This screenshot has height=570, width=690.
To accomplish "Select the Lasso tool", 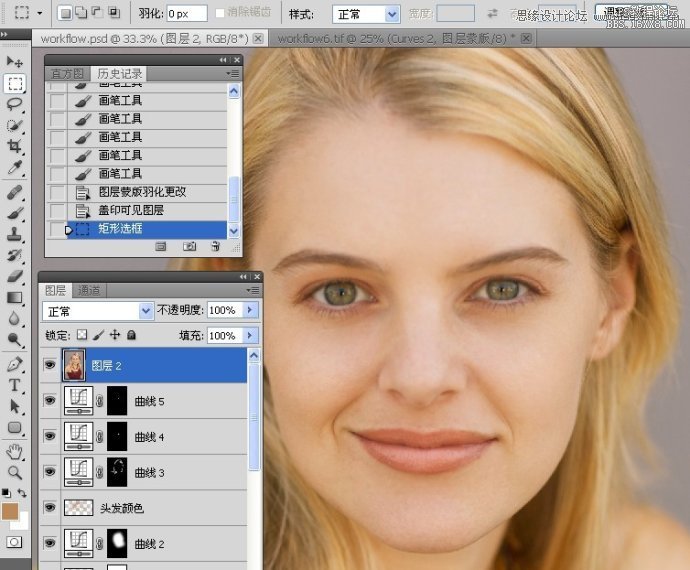I will (x=15, y=104).
